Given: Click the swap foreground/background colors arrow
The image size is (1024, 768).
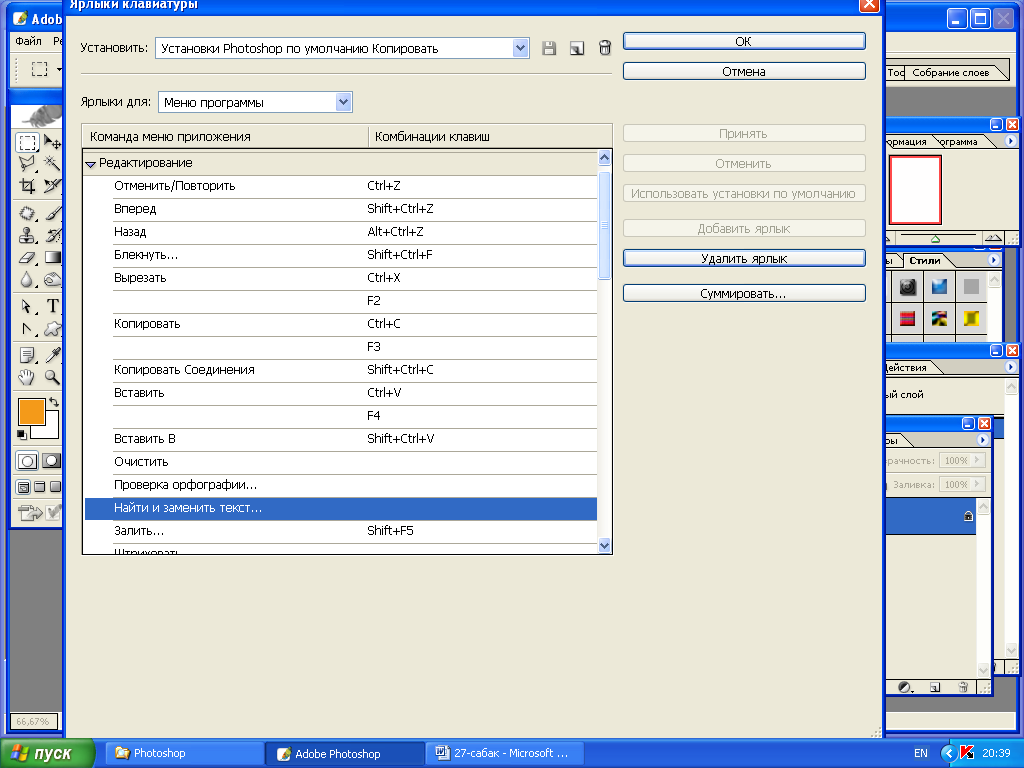Looking at the screenshot, I should tap(54, 402).
